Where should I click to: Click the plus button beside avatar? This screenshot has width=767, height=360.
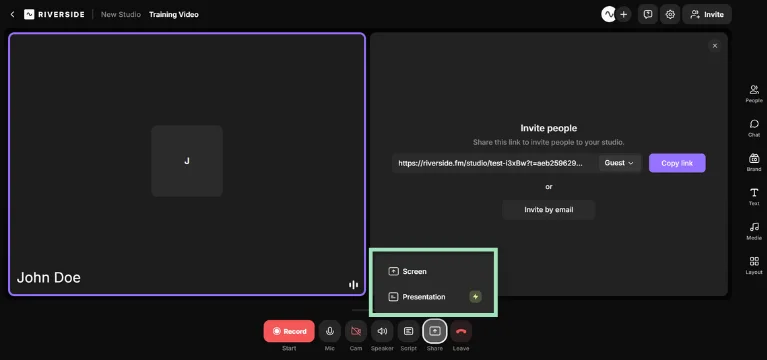pyautogui.click(x=623, y=14)
